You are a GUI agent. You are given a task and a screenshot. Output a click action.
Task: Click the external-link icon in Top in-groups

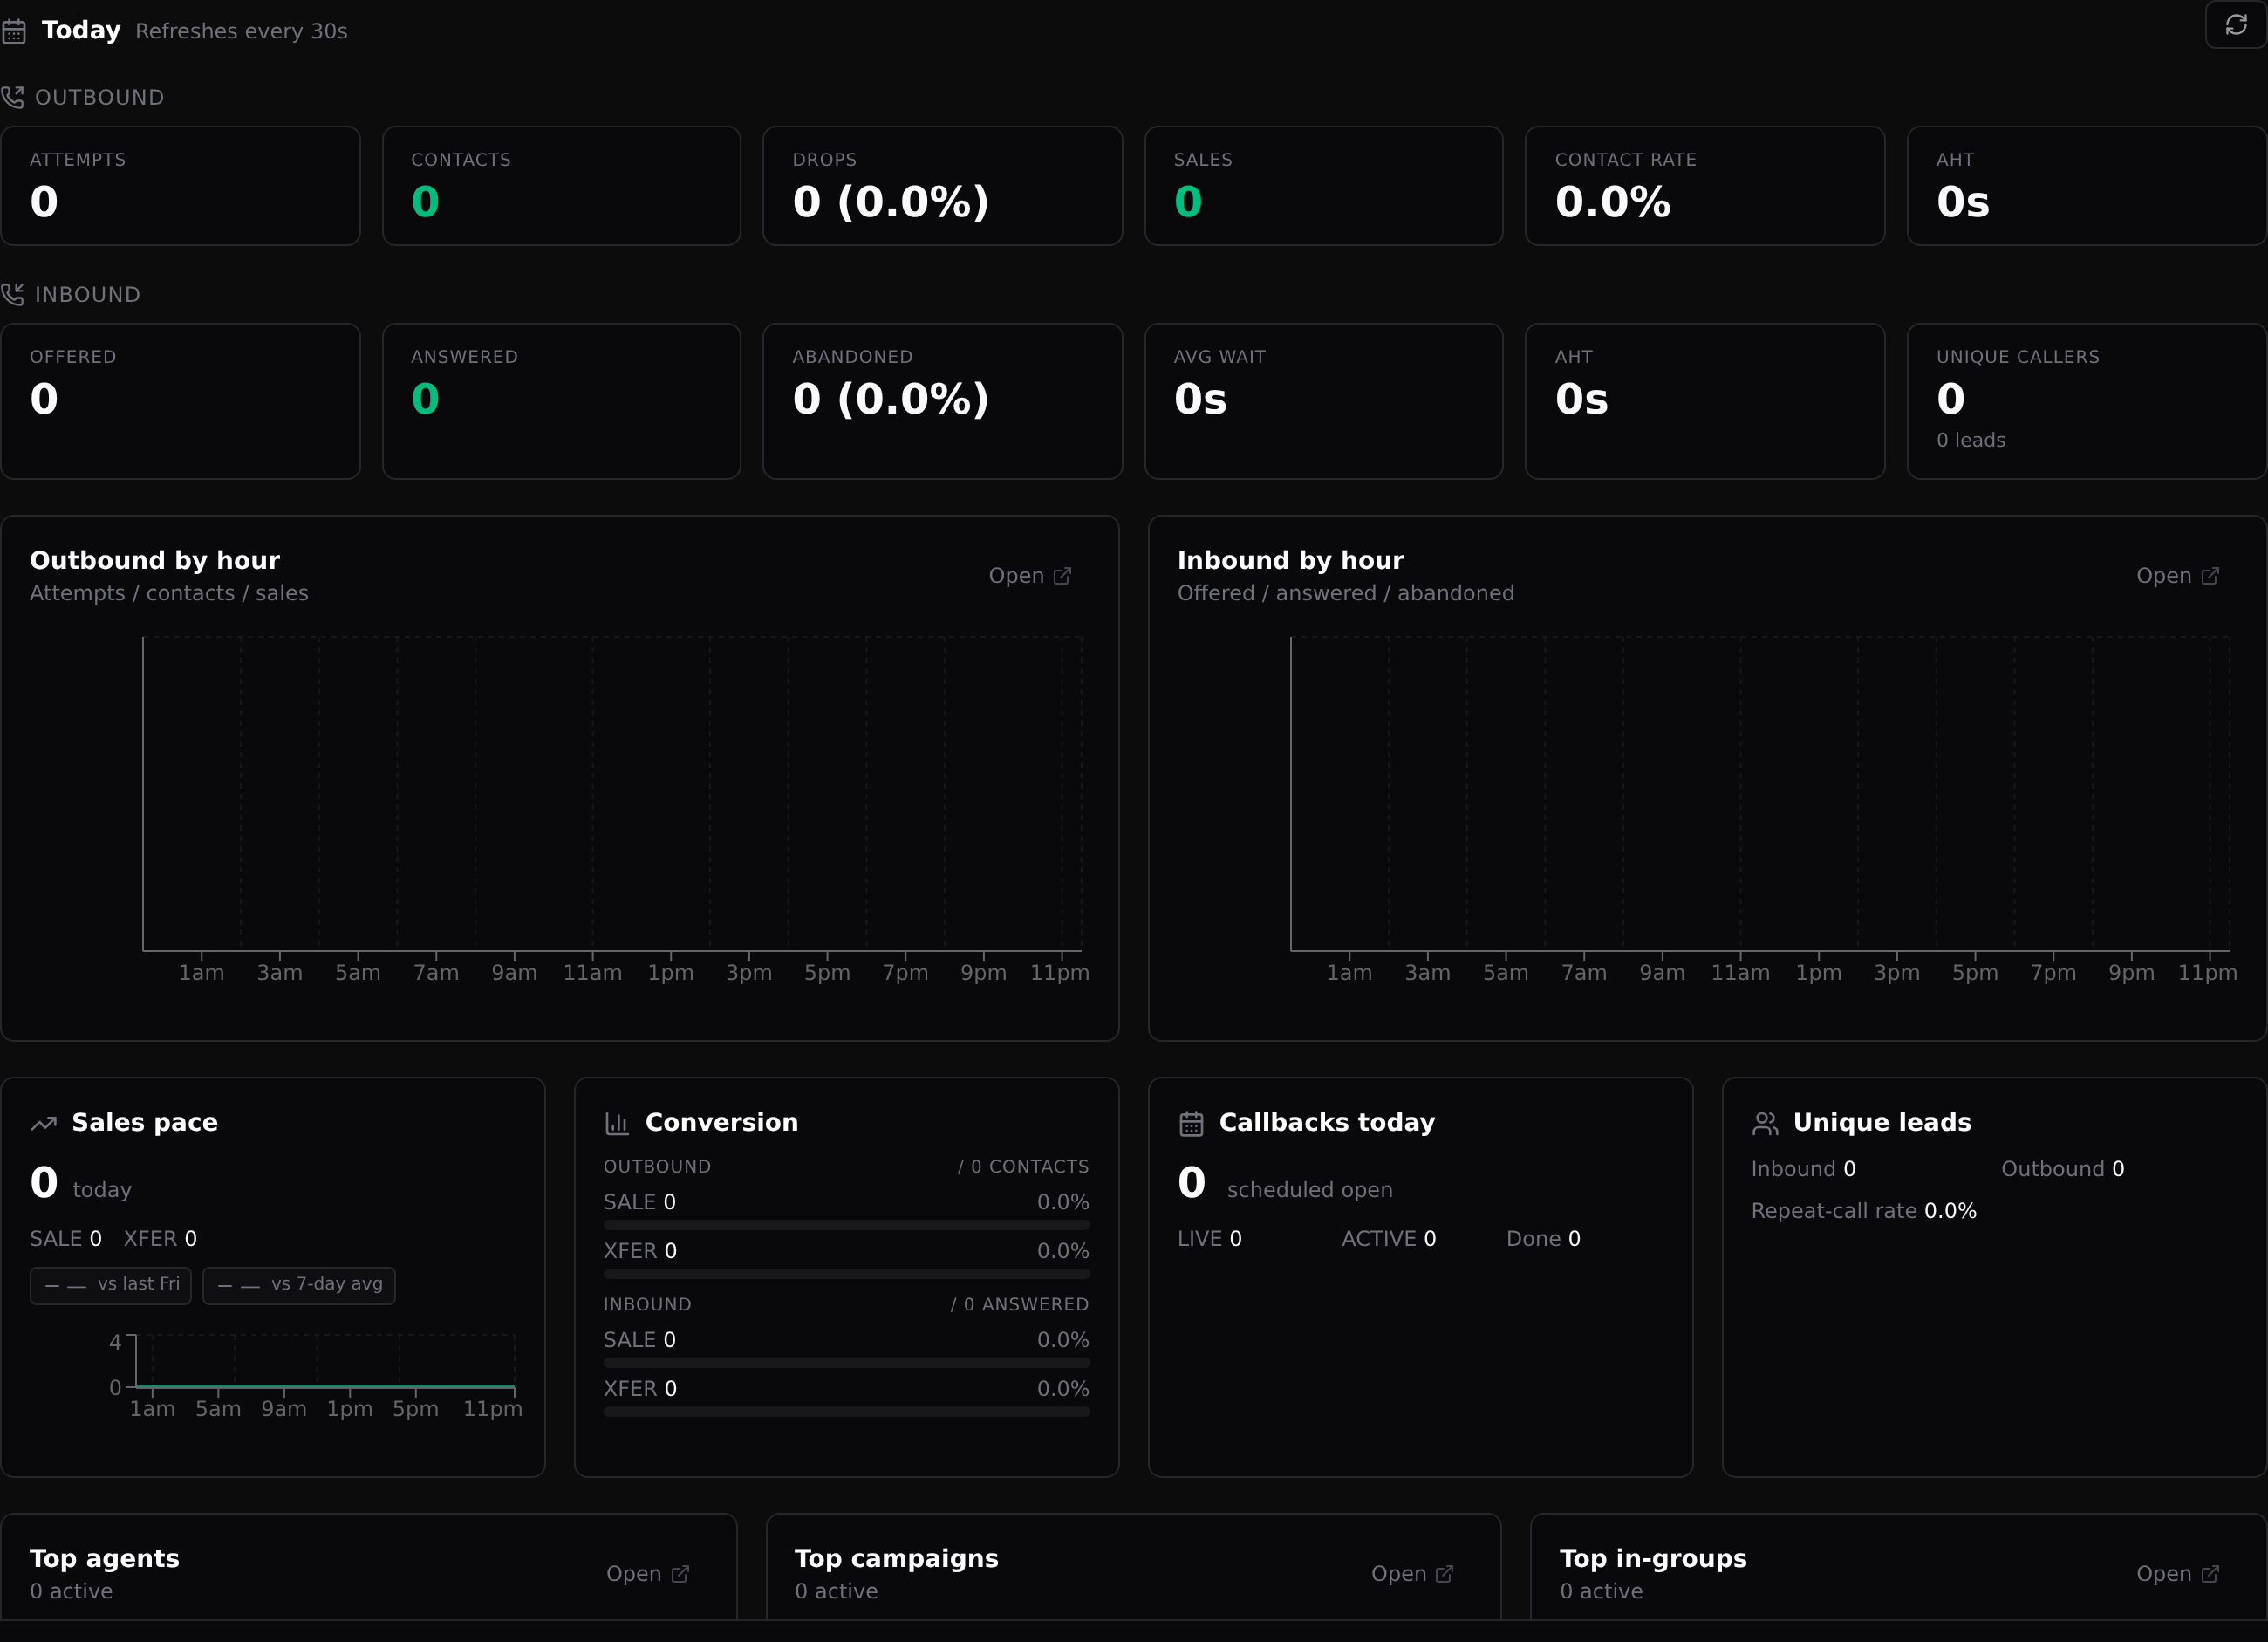pyautogui.click(x=2210, y=1574)
